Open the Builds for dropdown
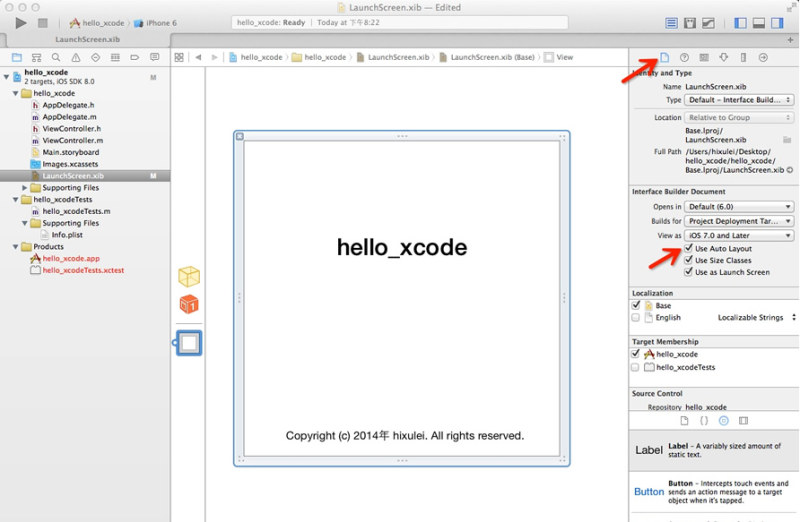 pyautogui.click(x=739, y=221)
